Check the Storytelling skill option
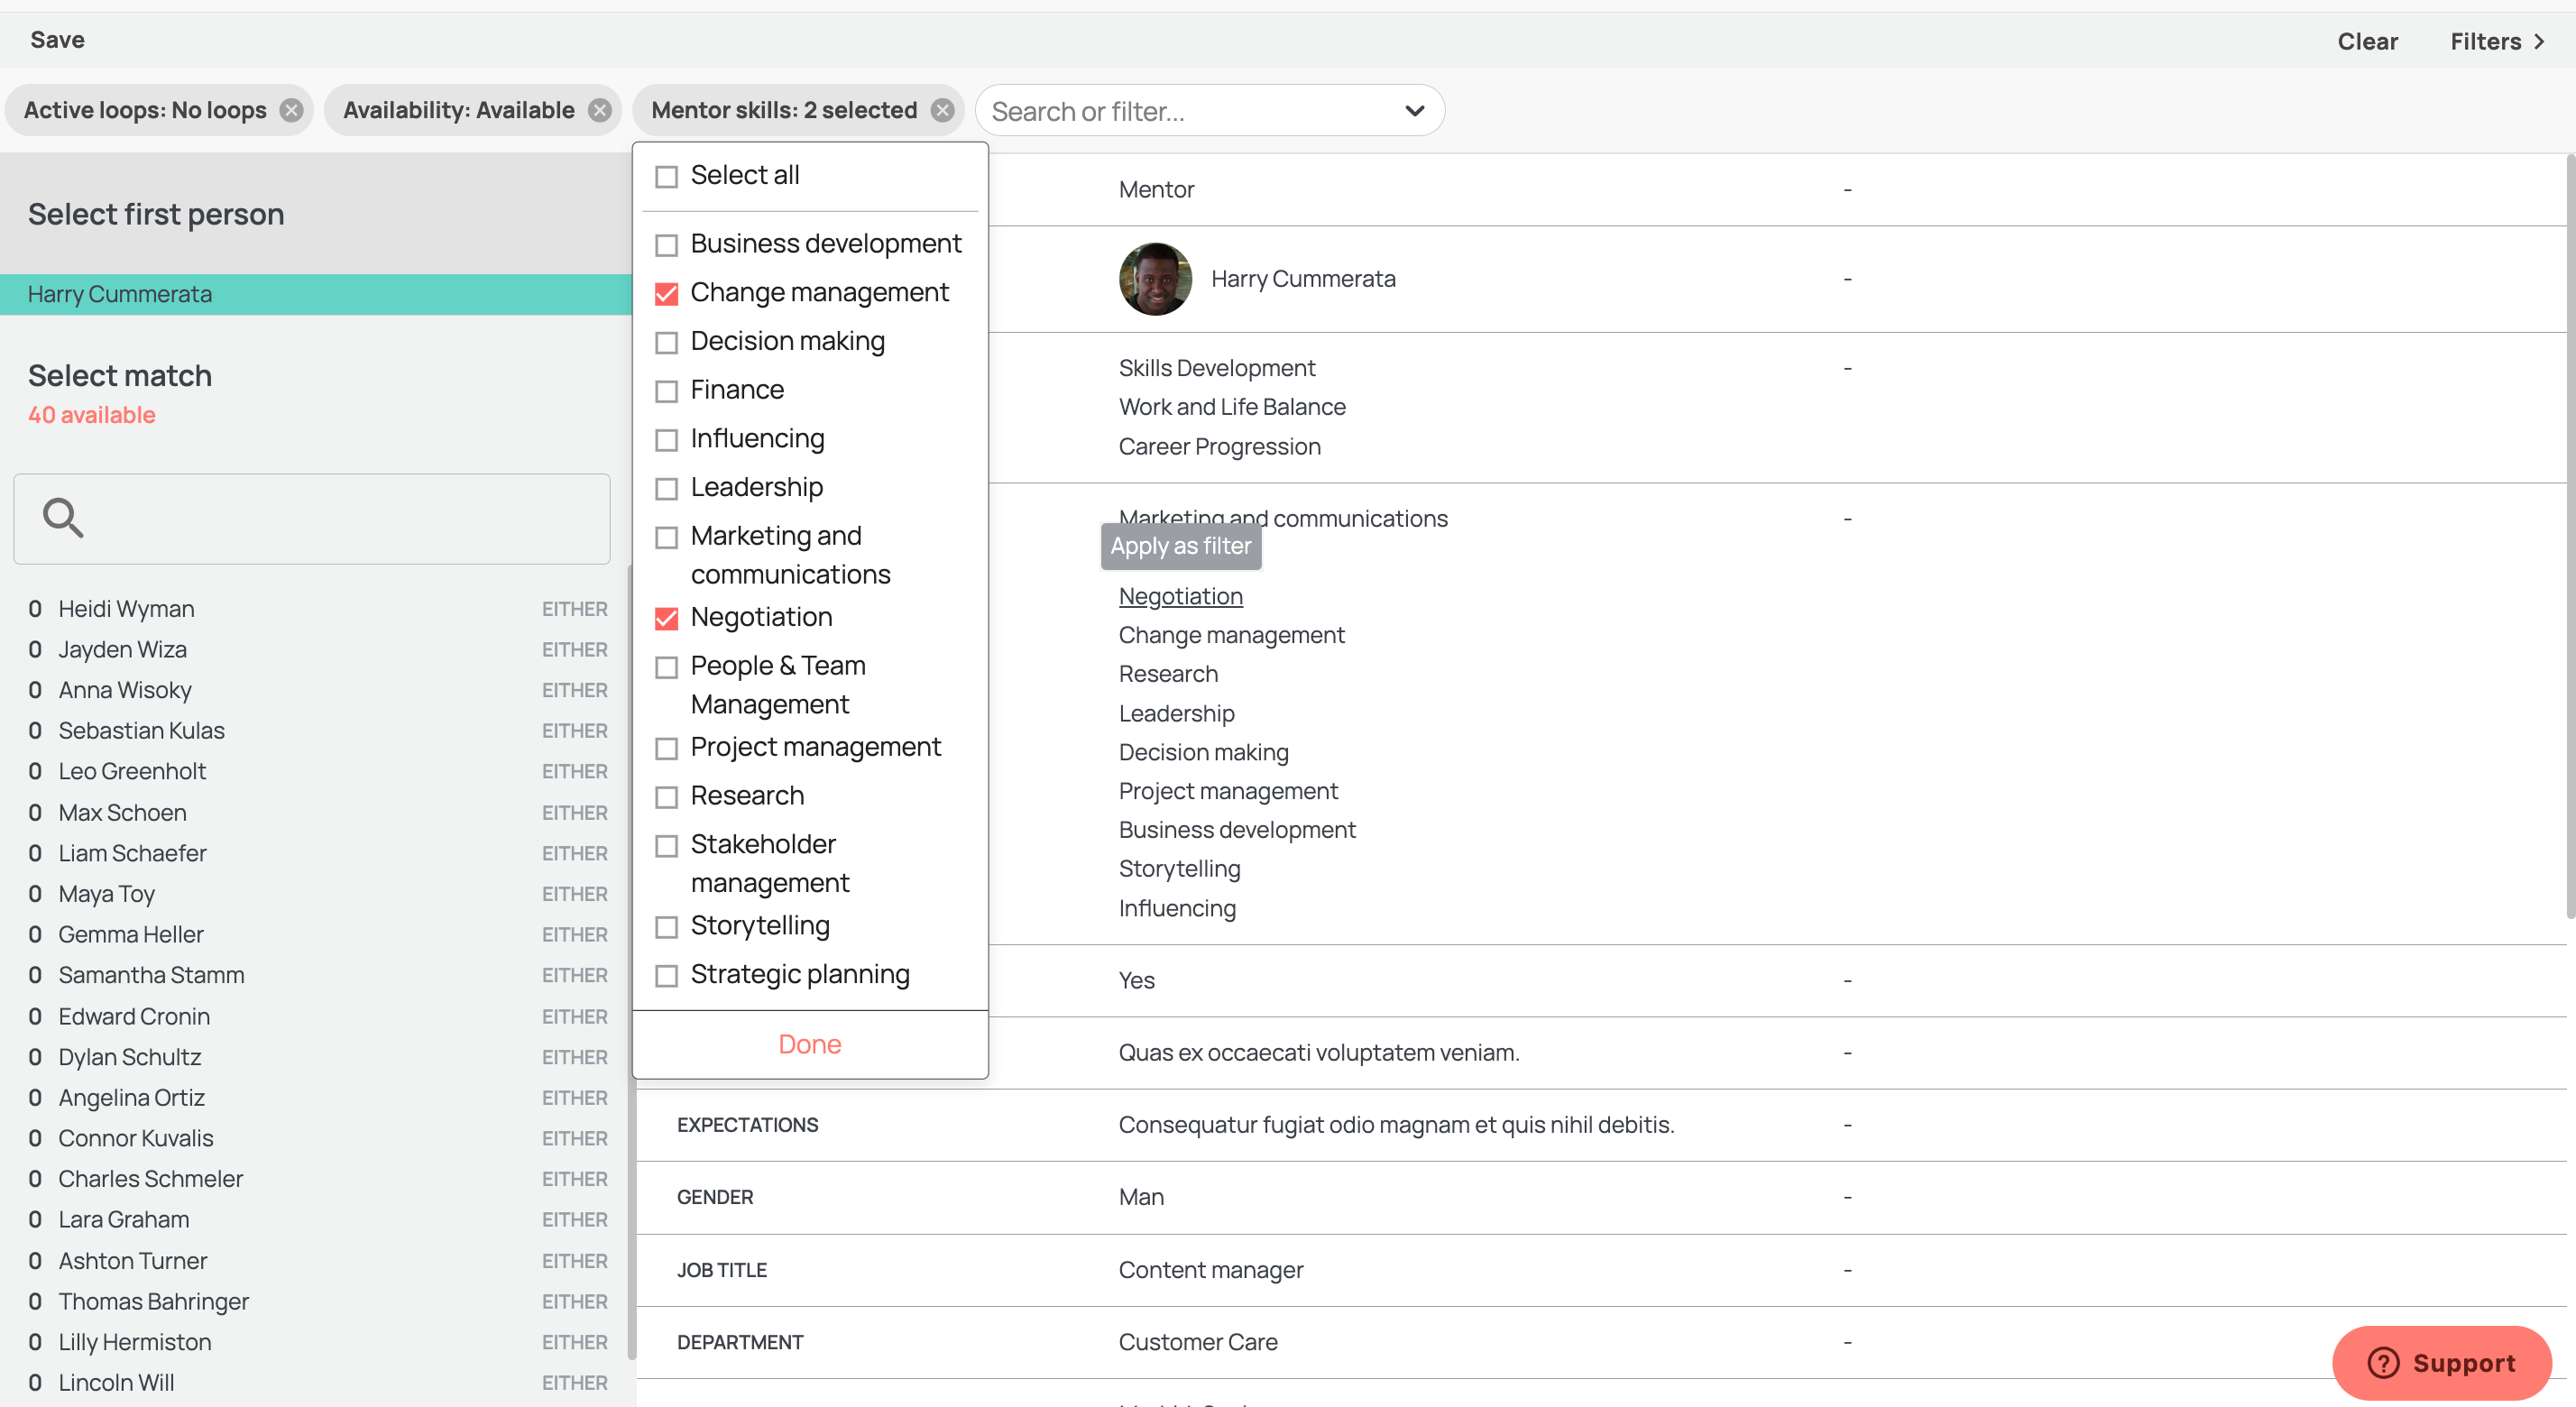2576x1407 pixels. click(666, 927)
